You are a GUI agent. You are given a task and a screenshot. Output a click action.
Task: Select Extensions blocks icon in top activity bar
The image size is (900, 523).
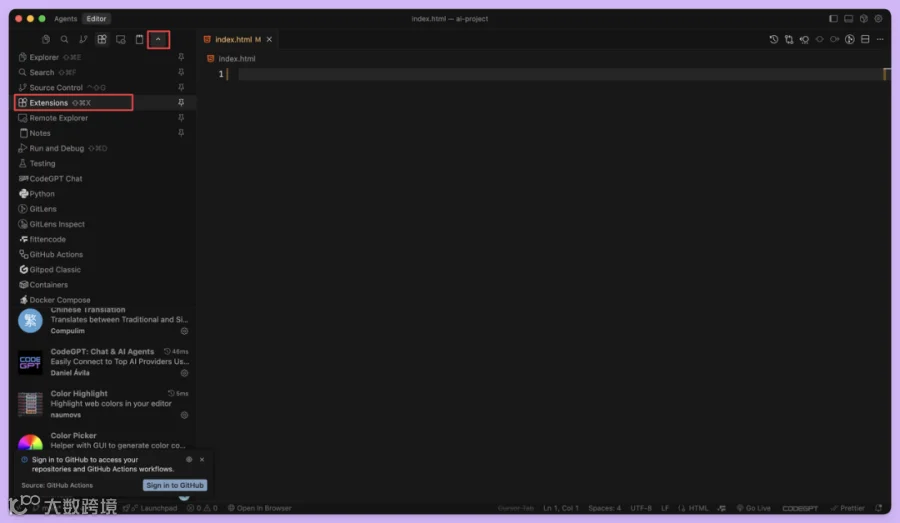[x=102, y=40]
